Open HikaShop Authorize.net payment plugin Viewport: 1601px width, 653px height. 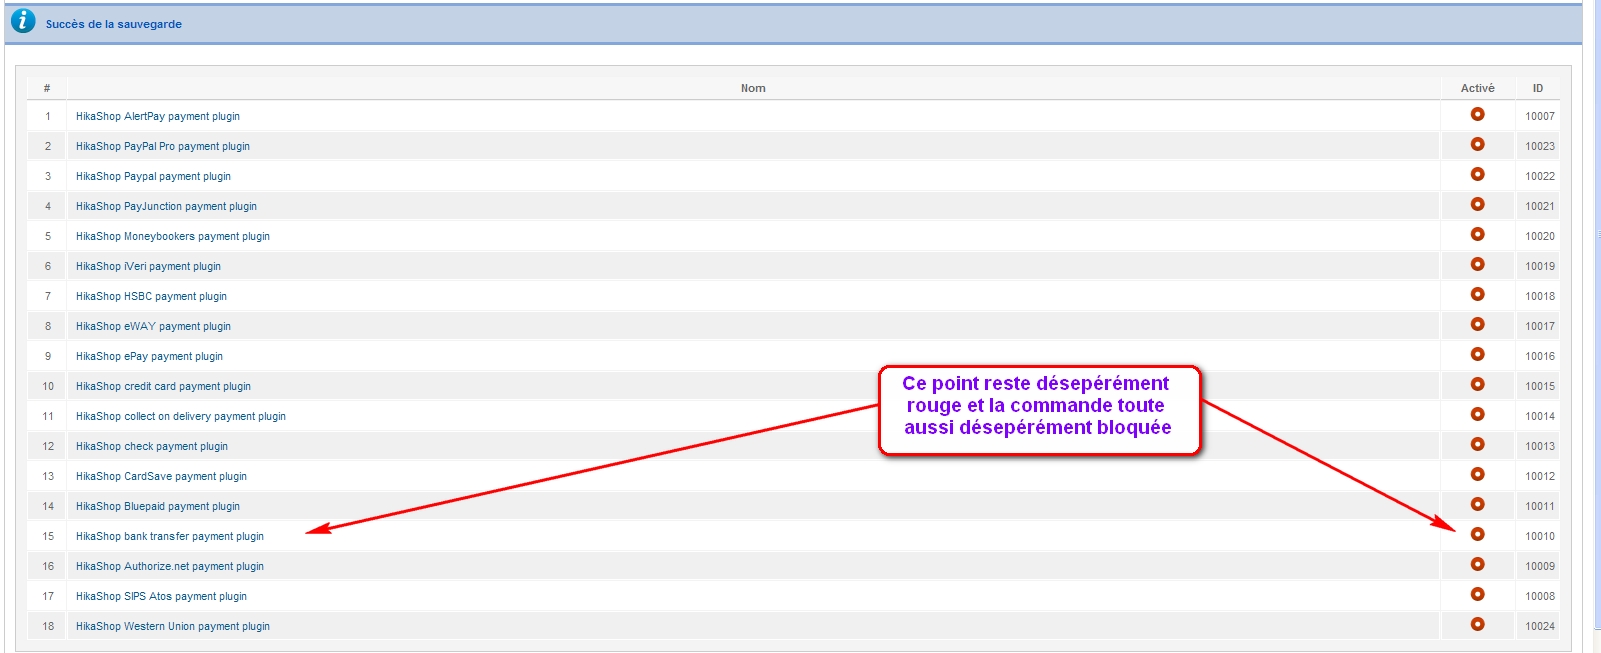click(x=170, y=567)
